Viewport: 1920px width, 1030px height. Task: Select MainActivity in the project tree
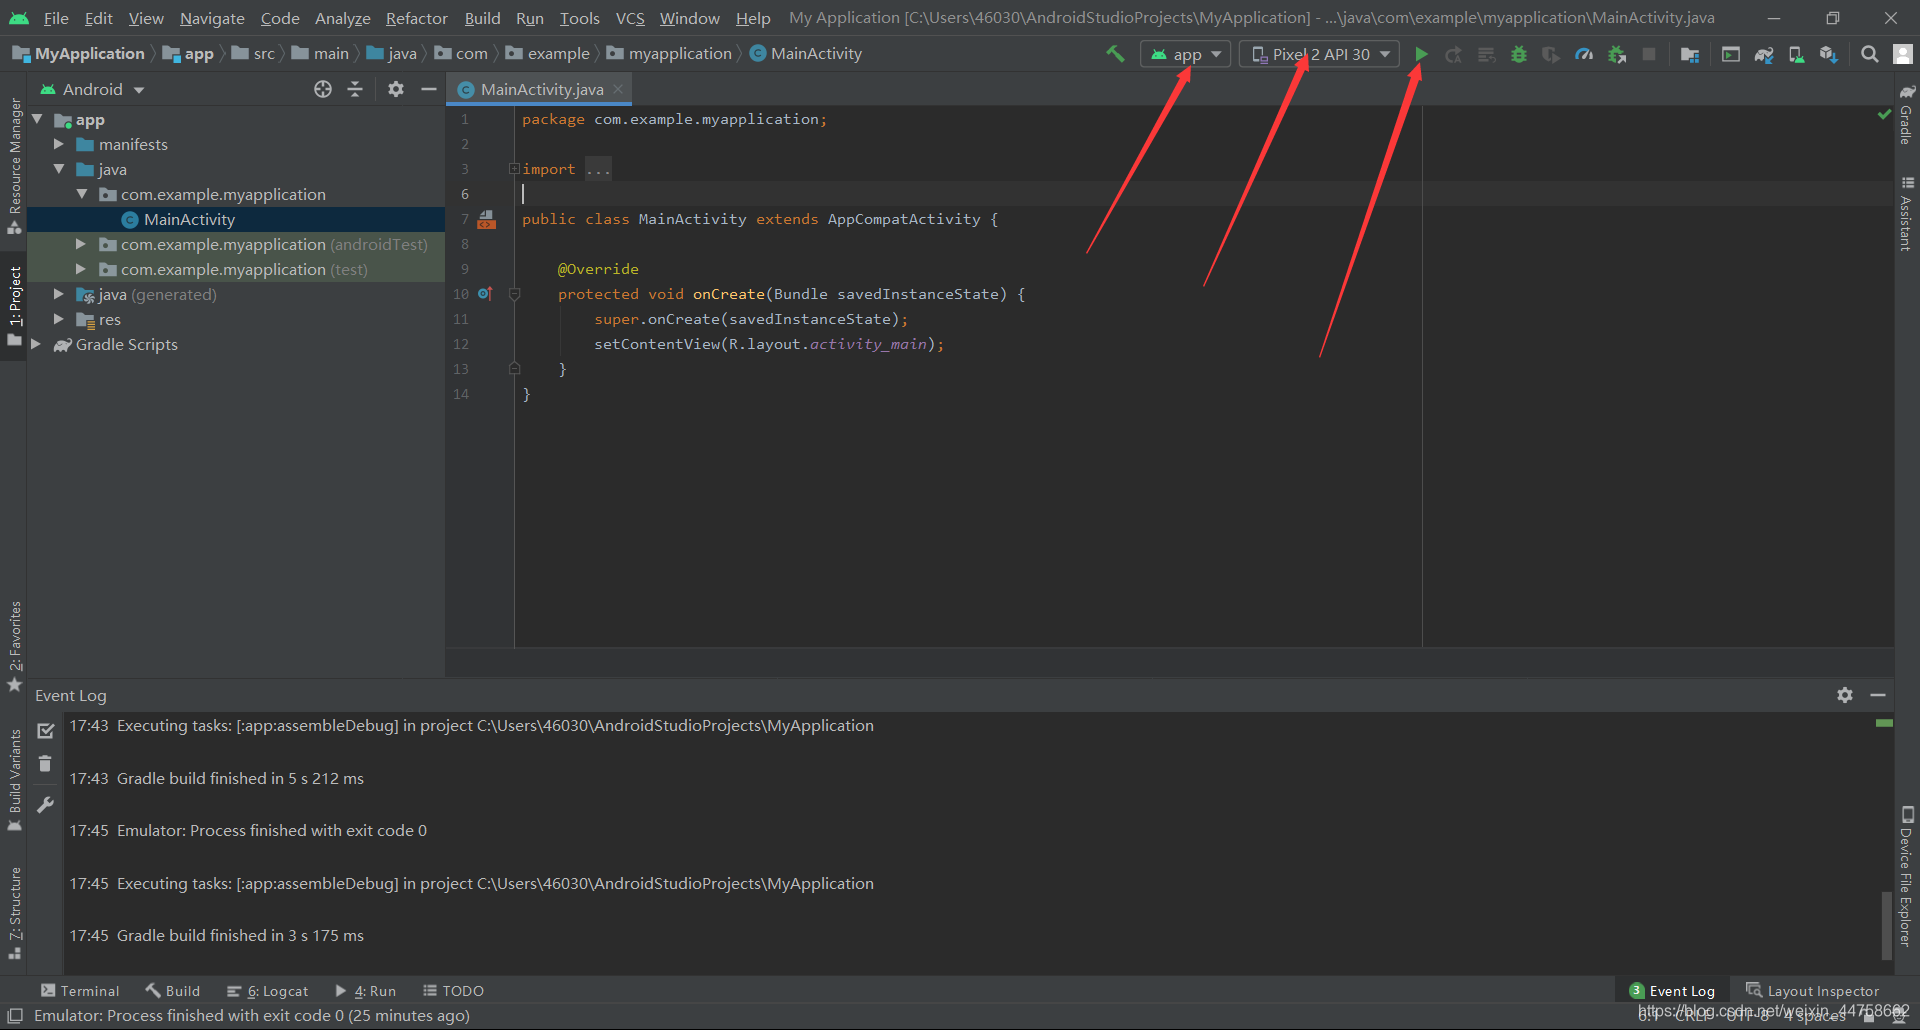[189, 219]
